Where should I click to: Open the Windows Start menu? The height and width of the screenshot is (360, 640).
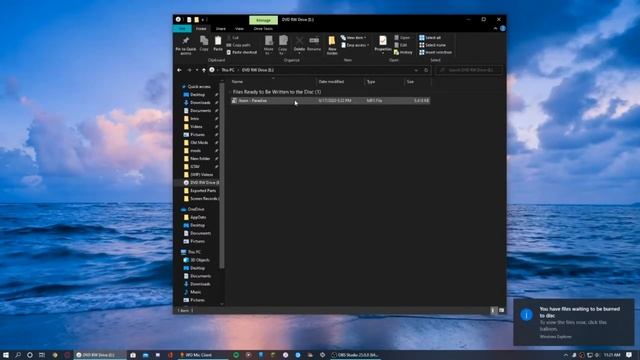[x=6, y=355]
